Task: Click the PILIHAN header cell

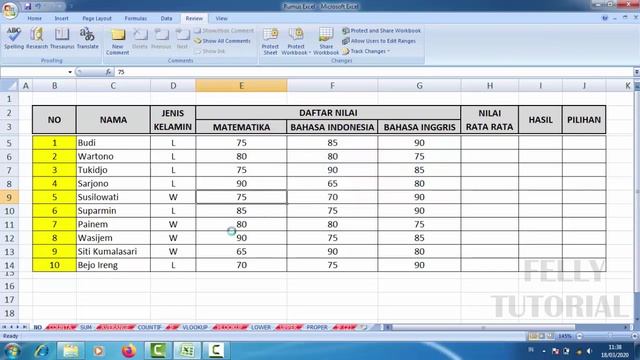Action: coord(584,120)
